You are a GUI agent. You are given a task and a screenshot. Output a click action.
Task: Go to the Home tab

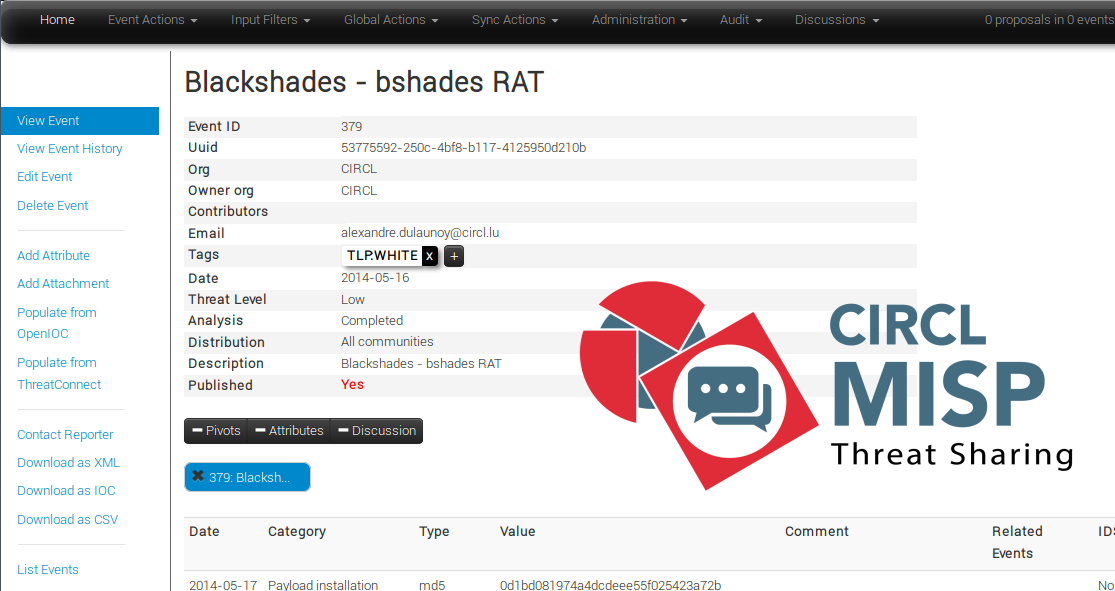[57, 20]
